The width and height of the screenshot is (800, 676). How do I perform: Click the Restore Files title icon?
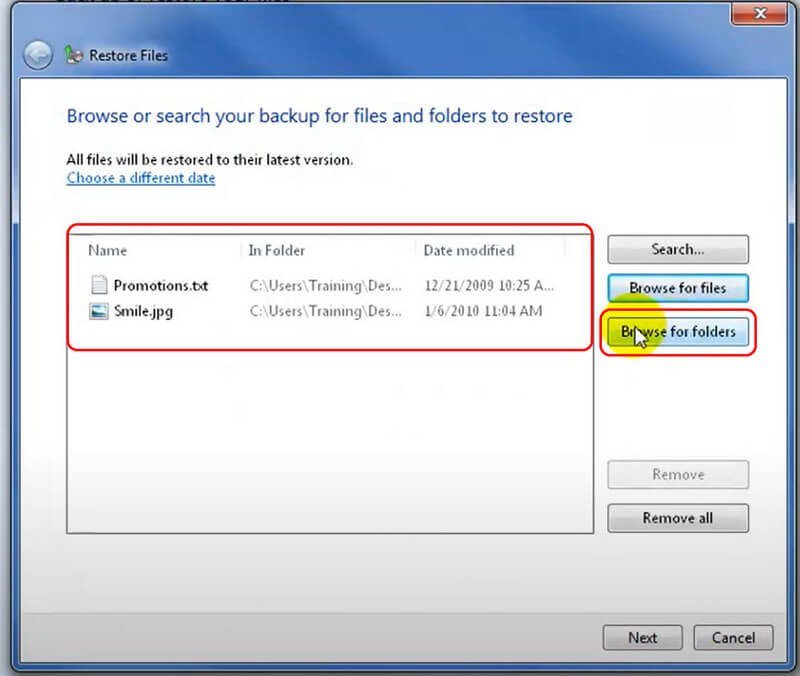tap(73, 55)
